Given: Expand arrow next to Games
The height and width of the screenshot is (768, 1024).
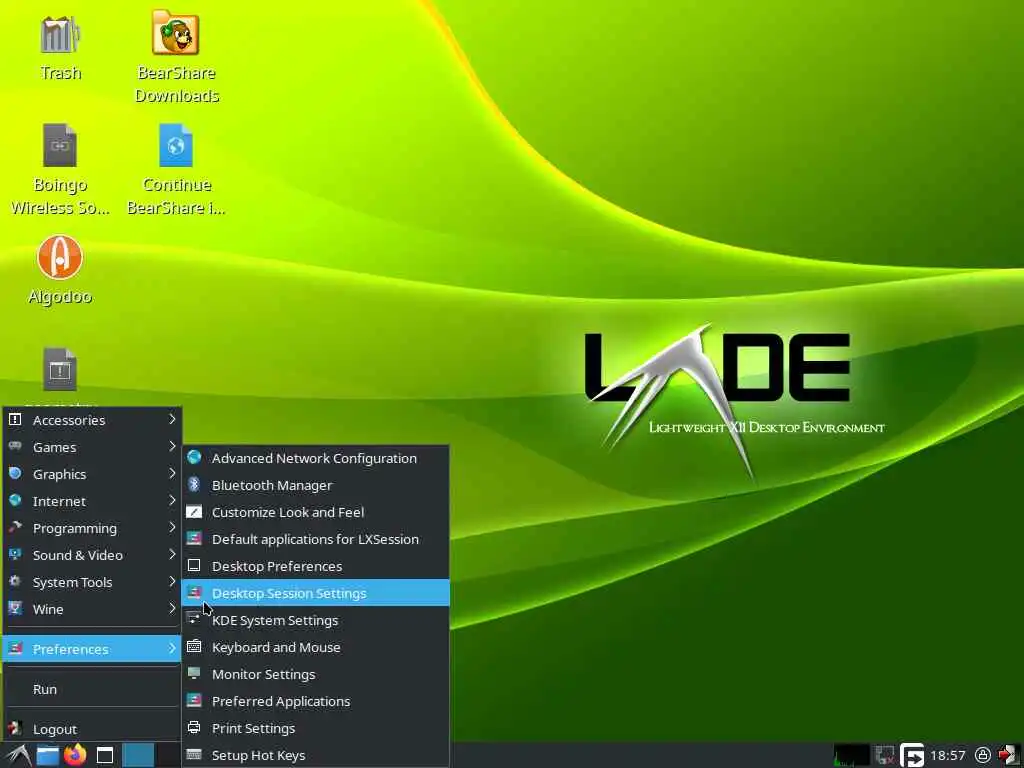Looking at the screenshot, I should tap(172, 447).
